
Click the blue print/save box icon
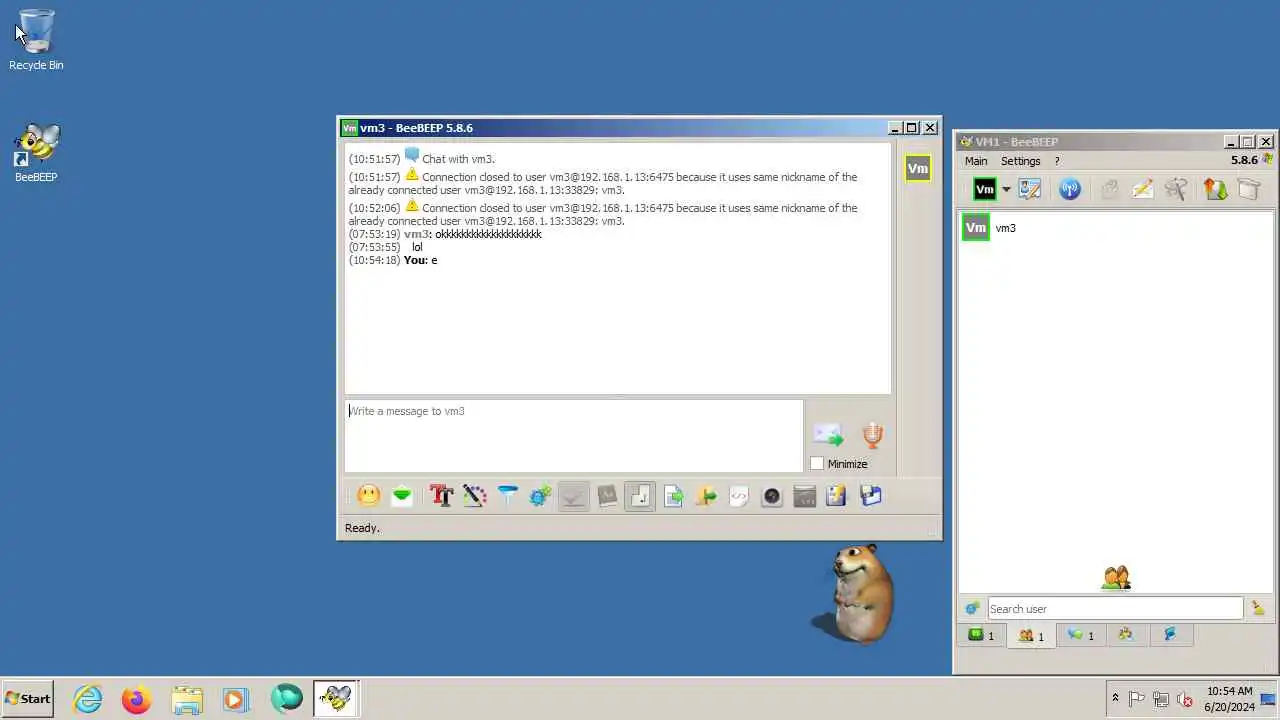pyautogui.click(x=871, y=496)
